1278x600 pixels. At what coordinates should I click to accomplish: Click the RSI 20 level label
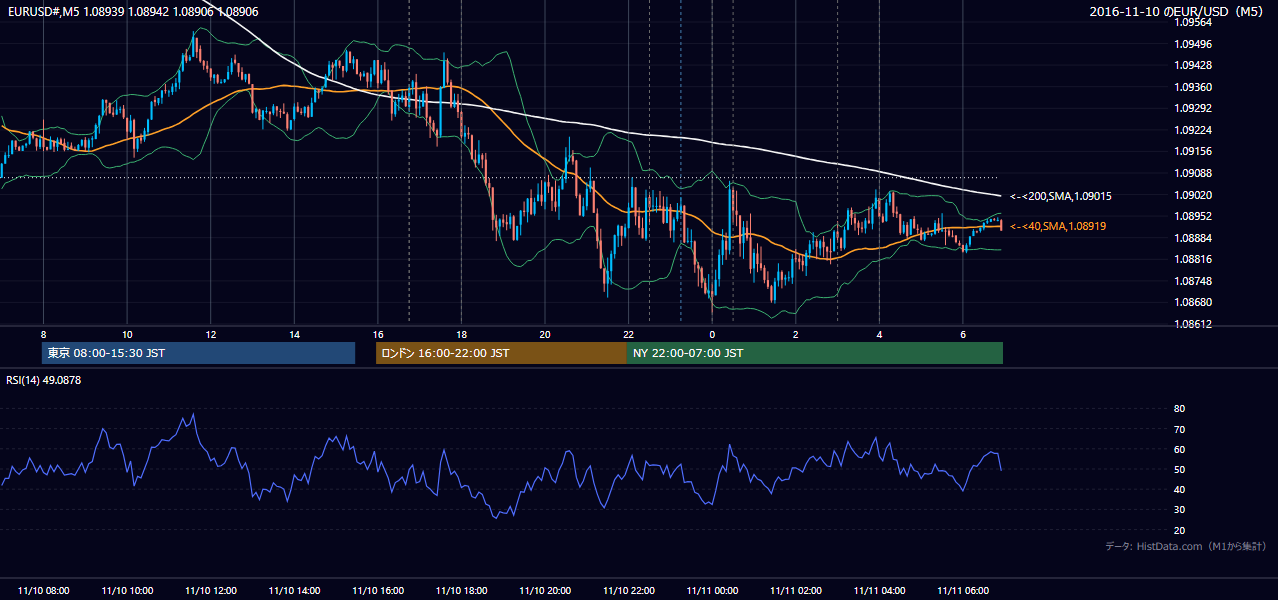1179,531
